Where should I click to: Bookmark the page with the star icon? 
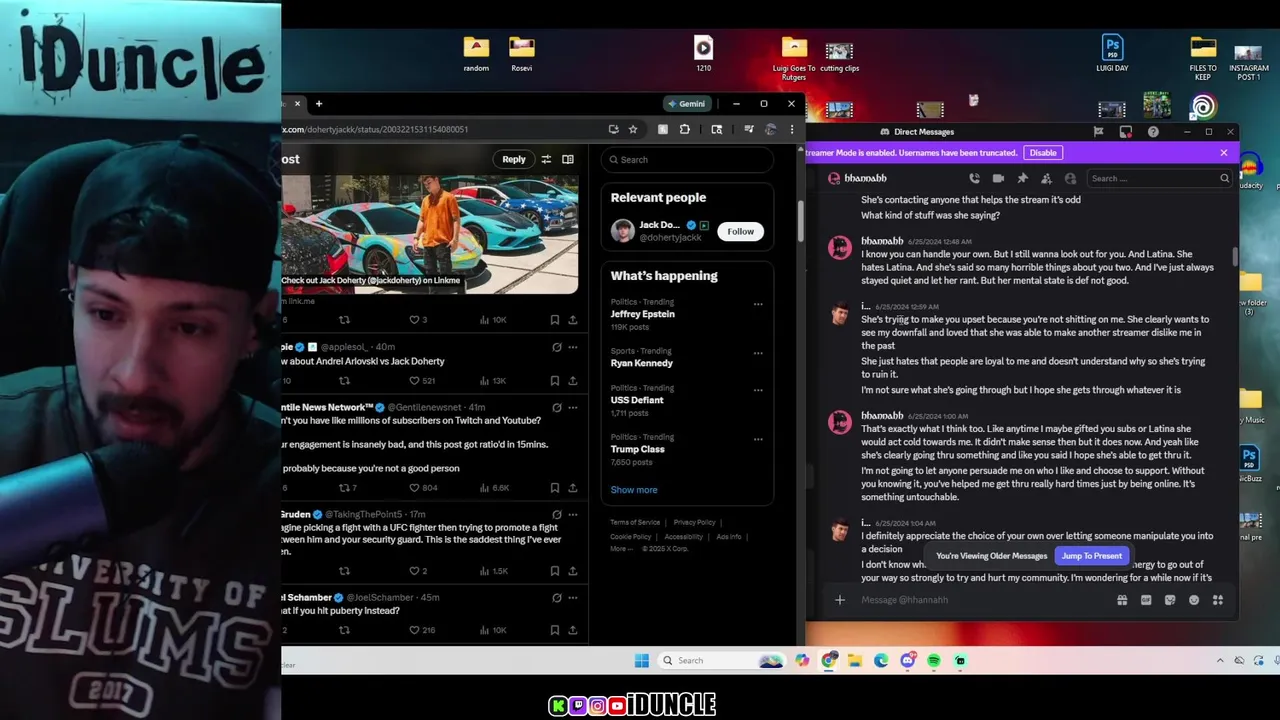pos(633,129)
